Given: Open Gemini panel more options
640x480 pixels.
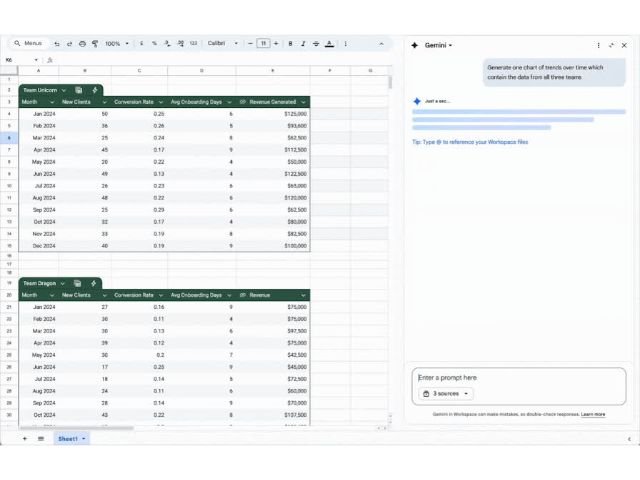Looking at the screenshot, I should point(598,45).
